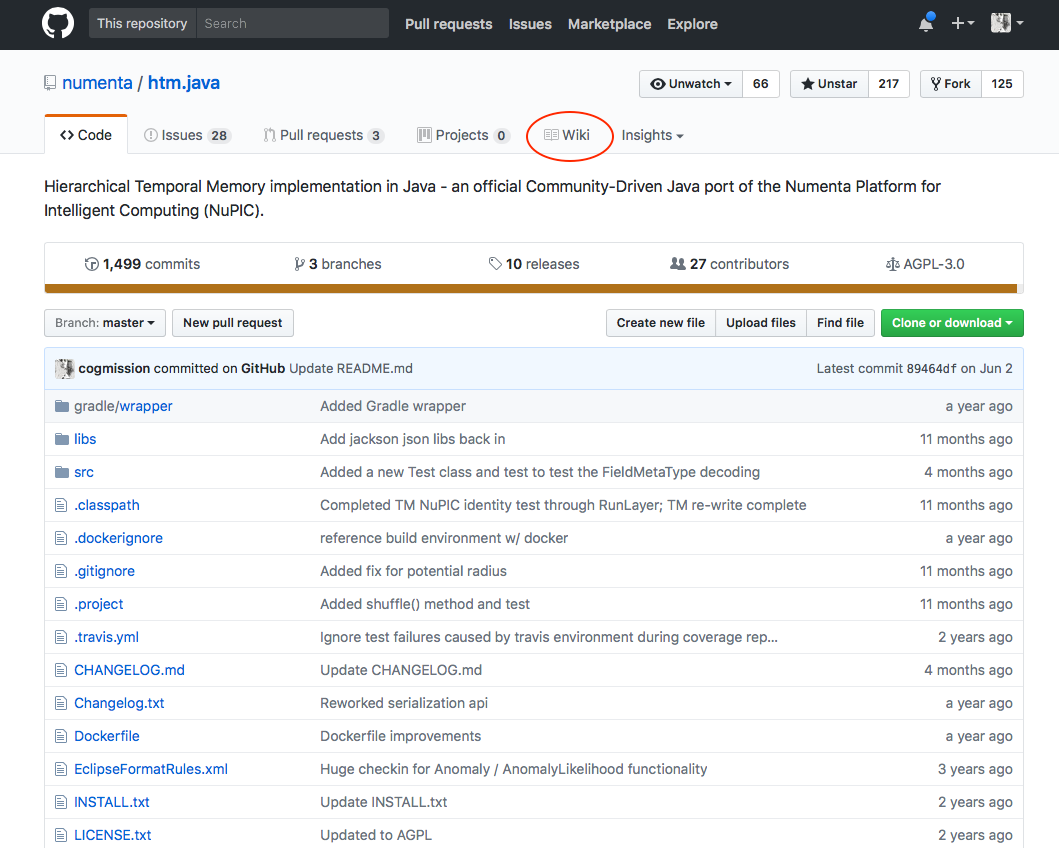Click the Dockerfile file icon
The image size is (1059, 848).
click(x=61, y=736)
